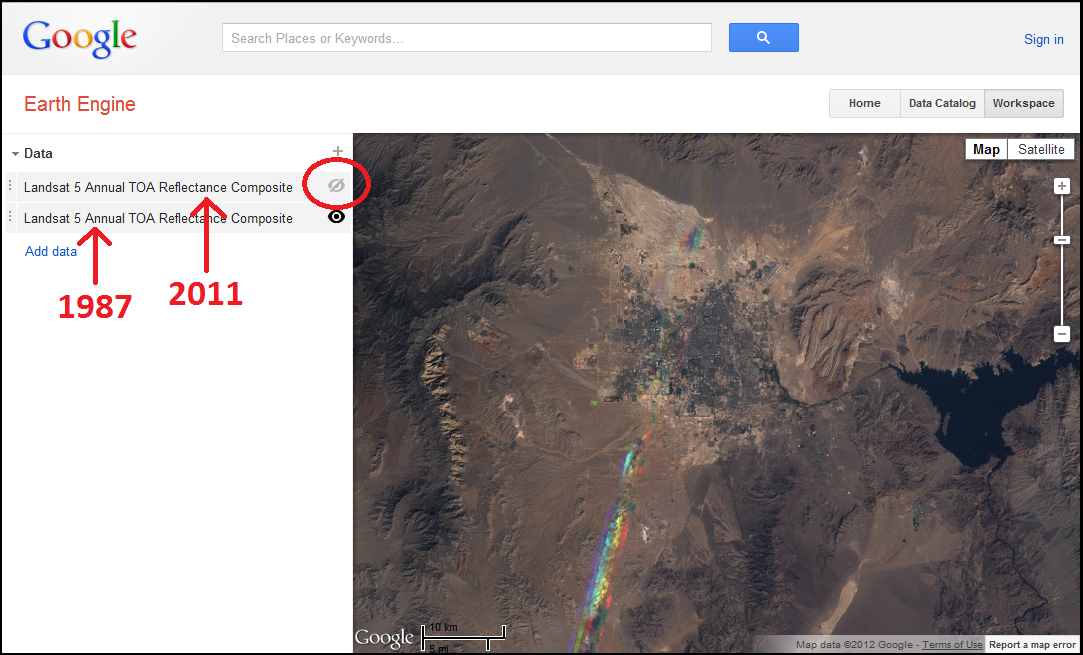Go to the Home tab
The width and height of the screenshot is (1083, 655).
865,103
